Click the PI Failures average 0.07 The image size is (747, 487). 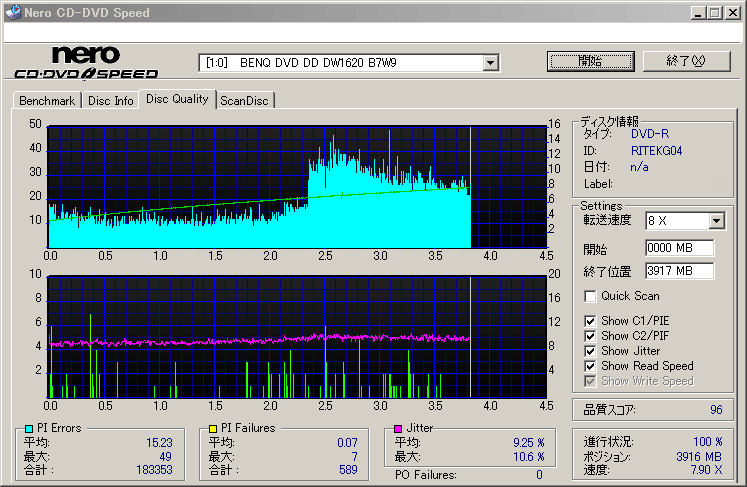[x=347, y=443]
